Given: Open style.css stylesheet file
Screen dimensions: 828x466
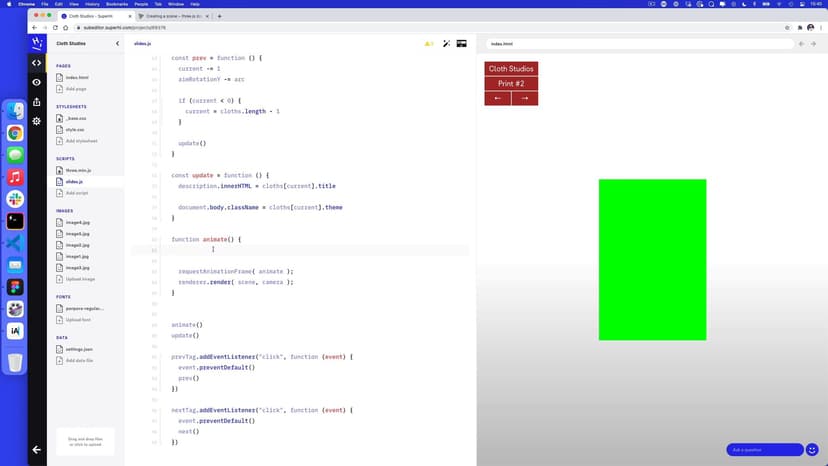Looking at the screenshot, I should [76, 129].
